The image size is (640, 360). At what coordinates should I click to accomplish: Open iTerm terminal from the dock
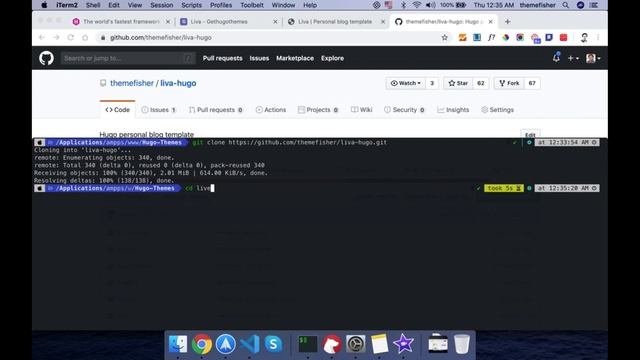(308, 344)
